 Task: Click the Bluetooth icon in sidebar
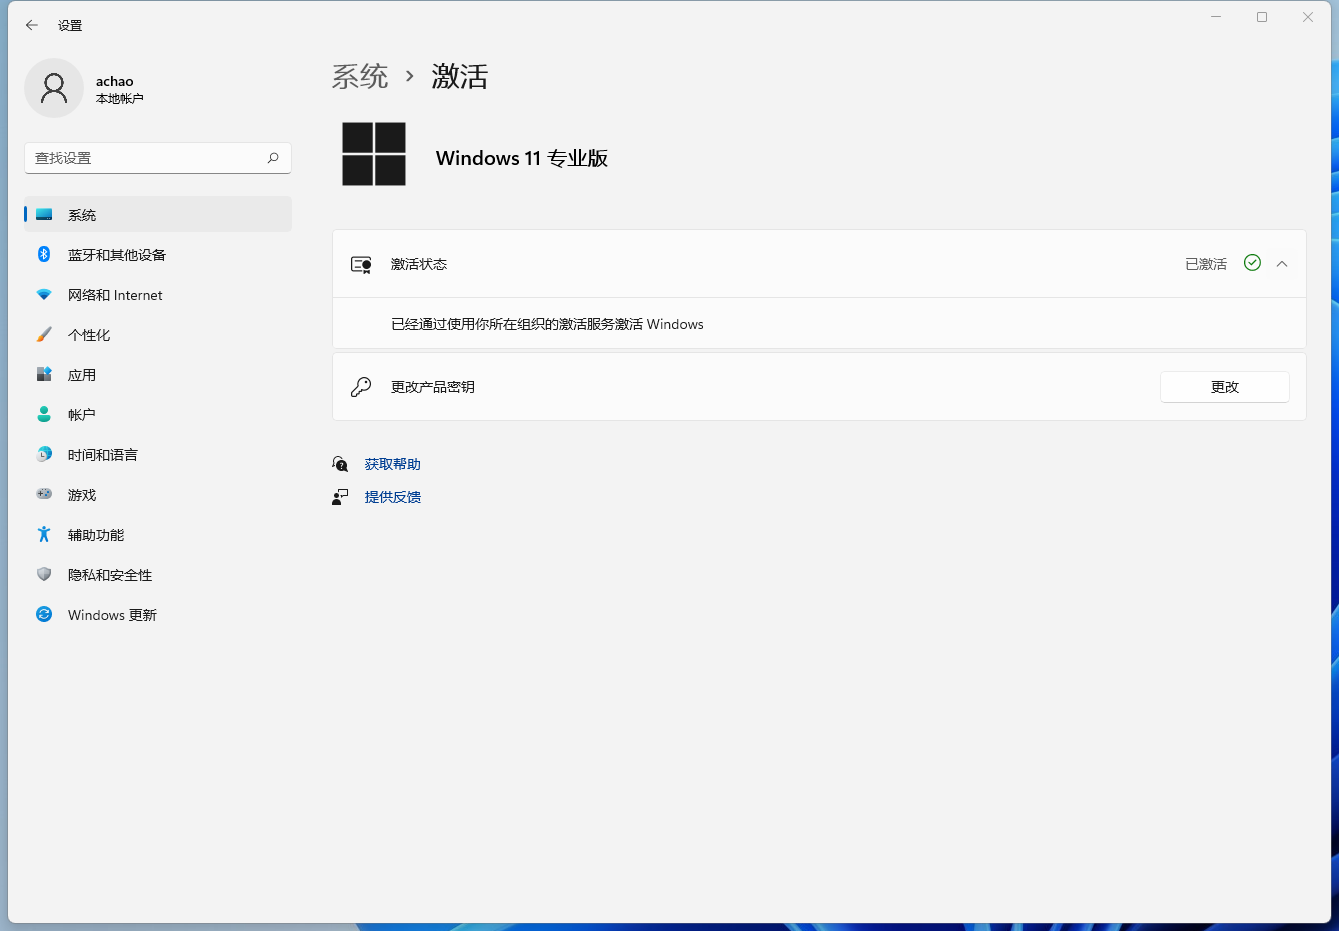(x=44, y=254)
